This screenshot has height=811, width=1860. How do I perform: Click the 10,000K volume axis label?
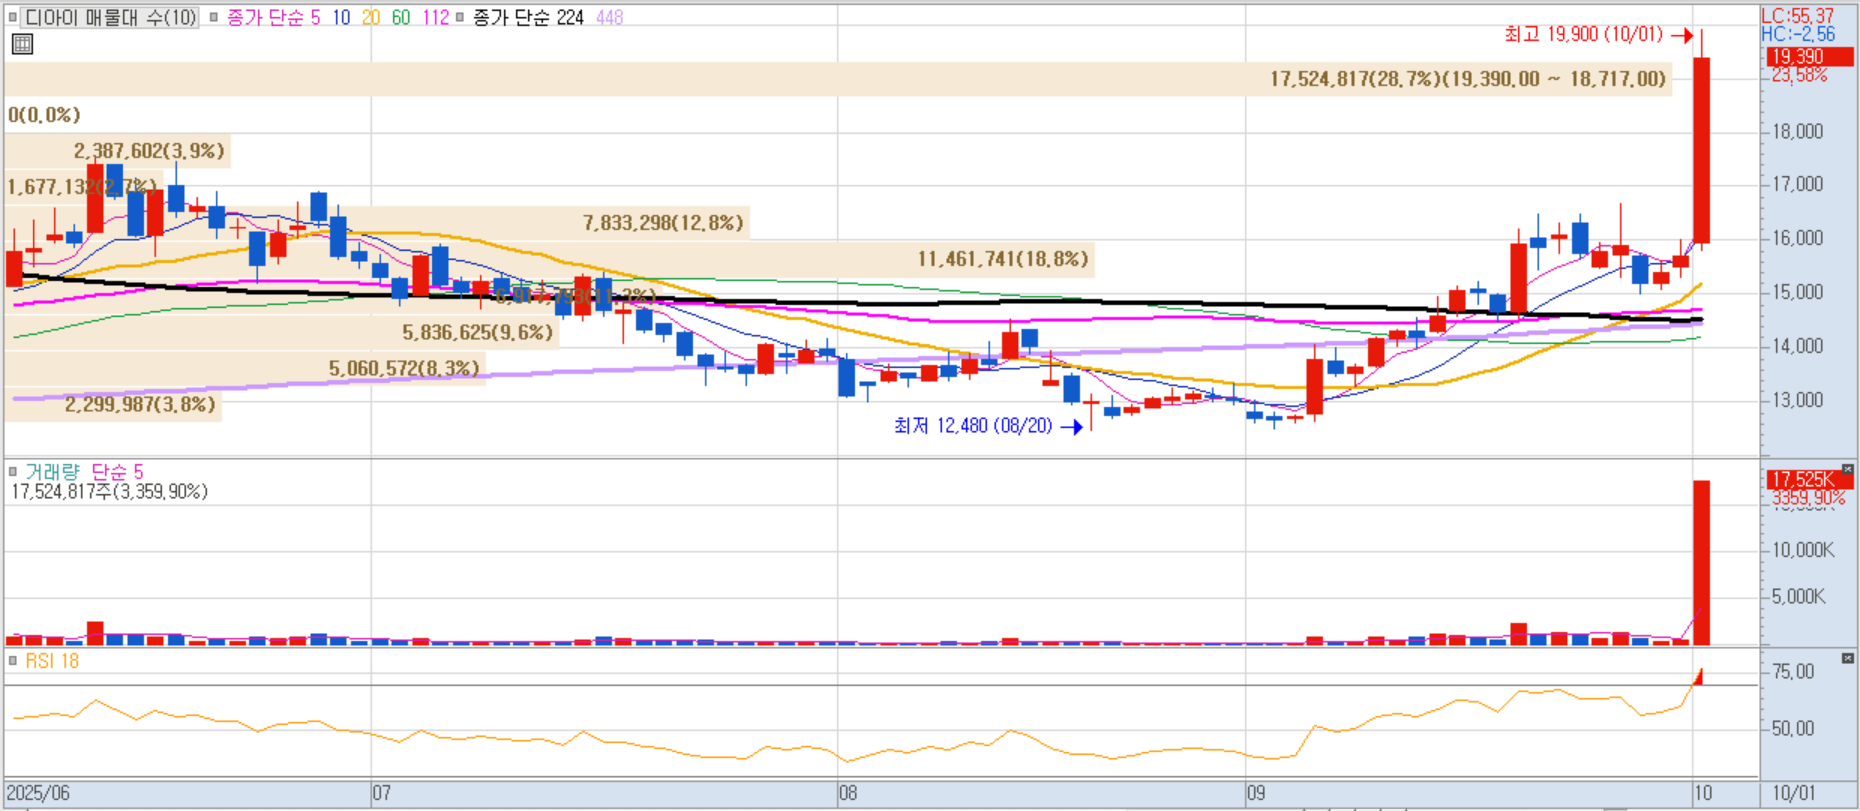[x=1803, y=550]
